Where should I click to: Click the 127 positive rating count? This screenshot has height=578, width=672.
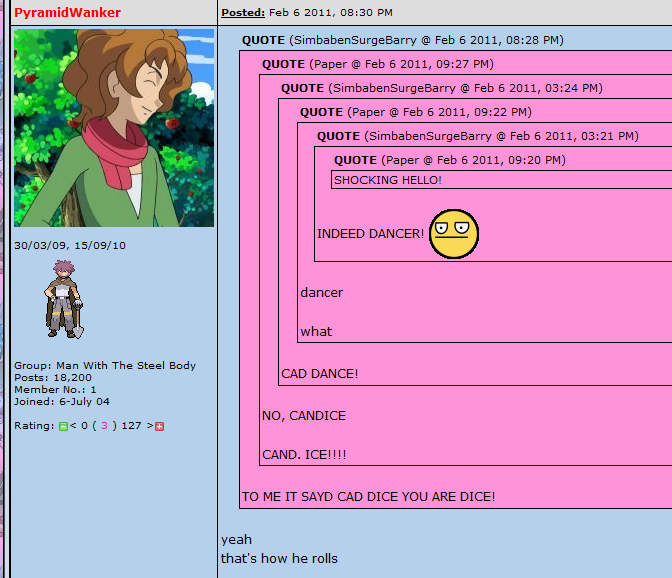click(x=131, y=425)
